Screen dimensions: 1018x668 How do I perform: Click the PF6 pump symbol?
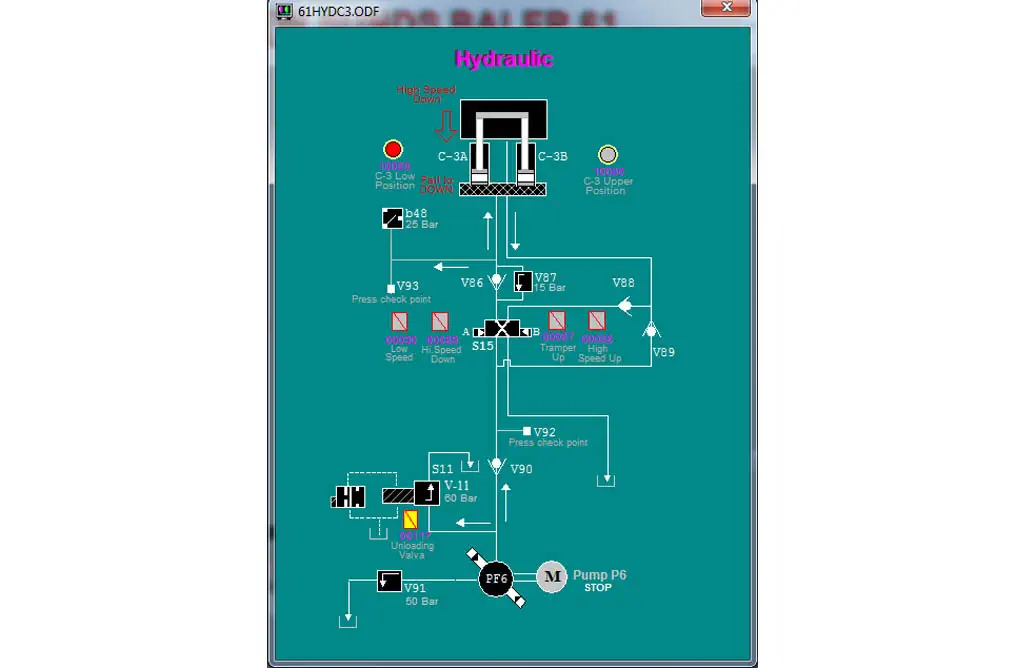point(495,578)
